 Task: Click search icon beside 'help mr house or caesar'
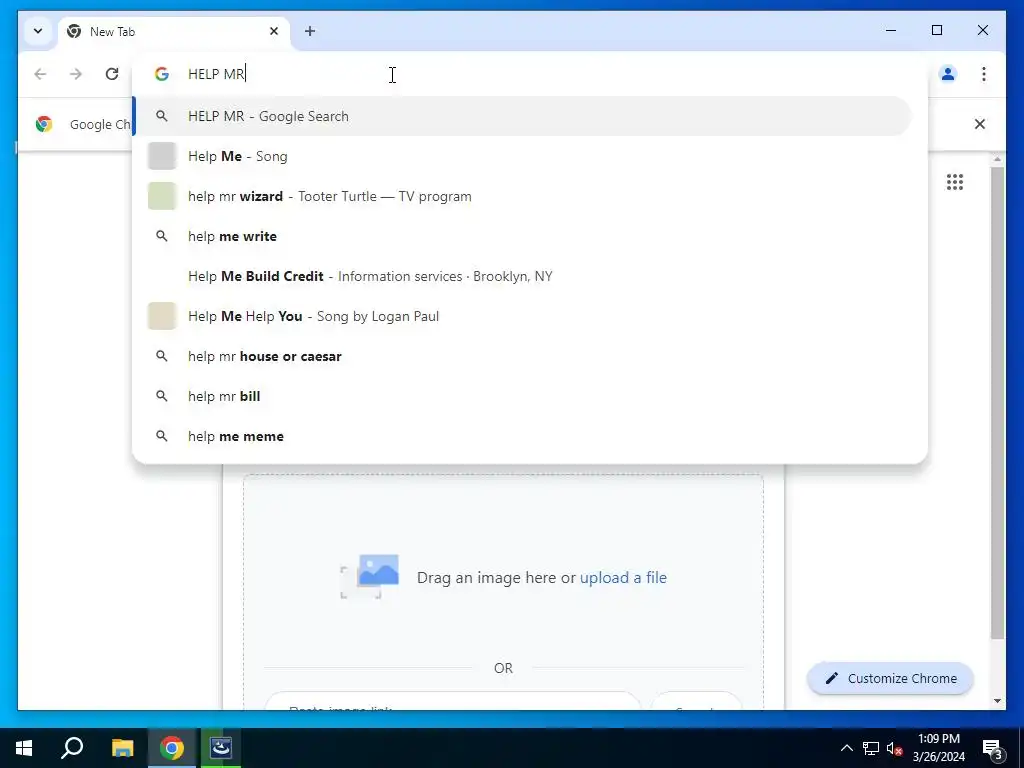tap(162, 356)
